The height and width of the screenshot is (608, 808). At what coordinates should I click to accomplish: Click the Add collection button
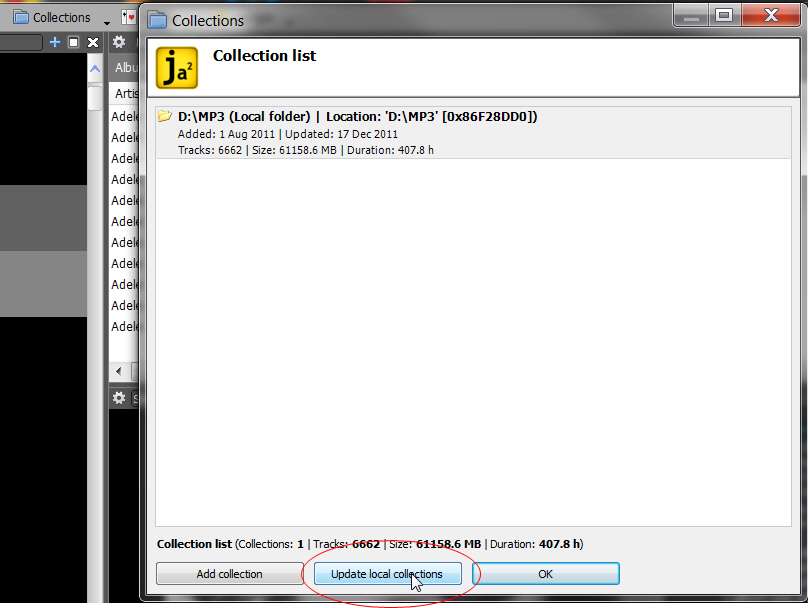click(230, 573)
